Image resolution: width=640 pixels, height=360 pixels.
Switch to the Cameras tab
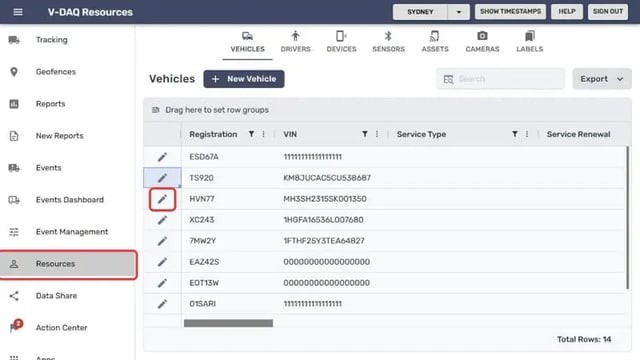(482, 42)
